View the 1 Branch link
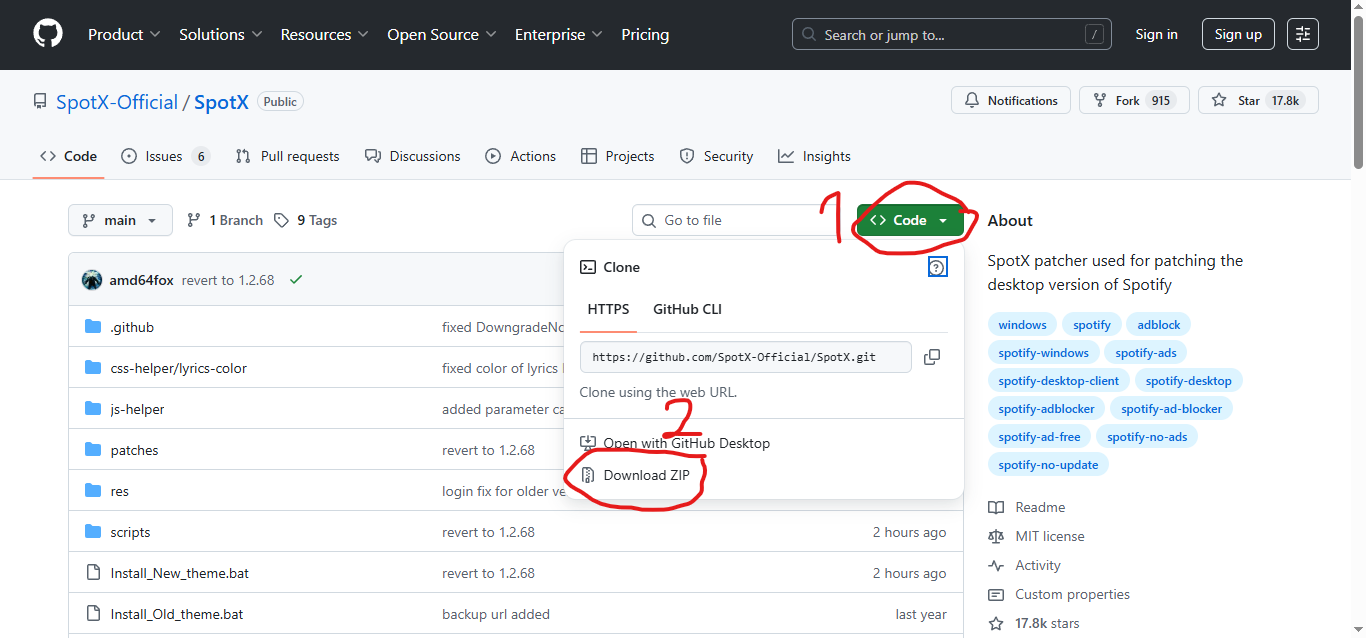 227,220
